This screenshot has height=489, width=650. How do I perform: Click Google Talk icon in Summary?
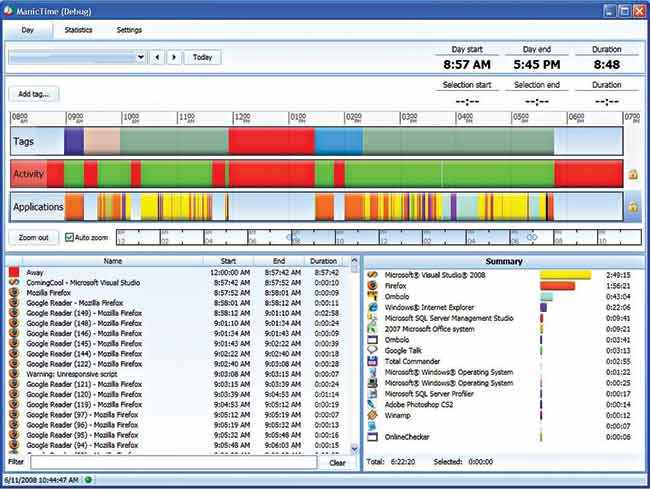pyautogui.click(x=372, y=350)
